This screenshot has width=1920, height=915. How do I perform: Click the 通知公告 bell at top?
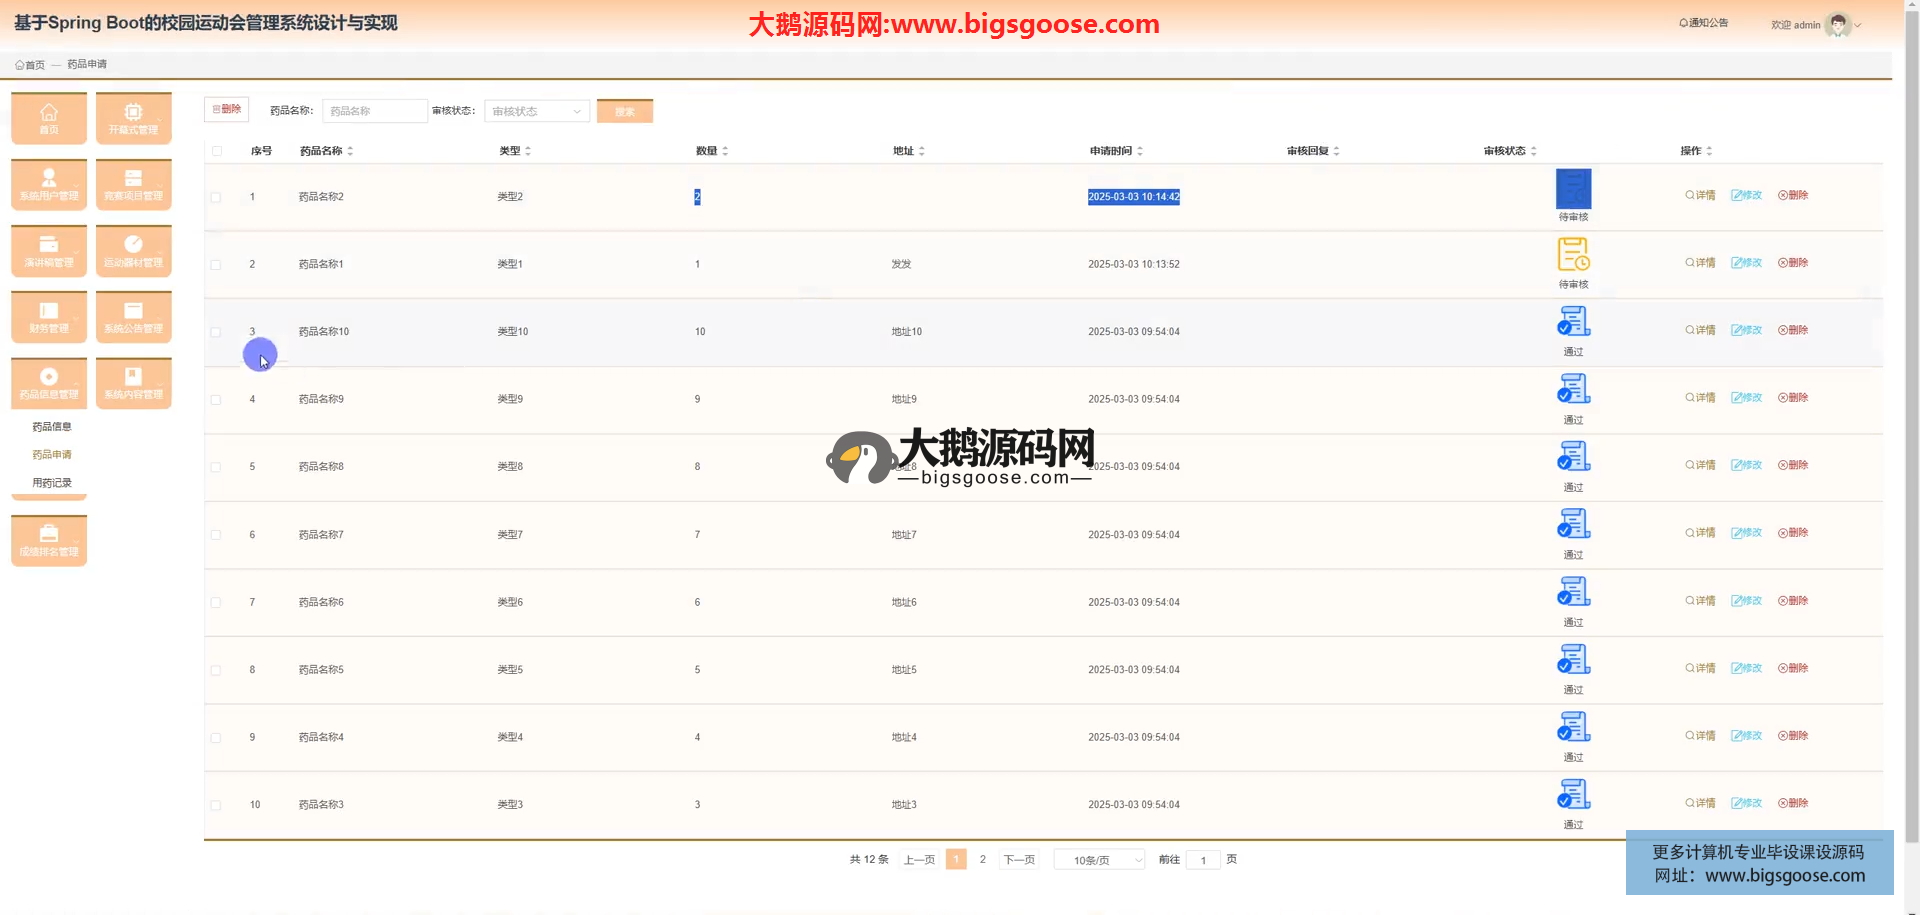click(1703, 23)
